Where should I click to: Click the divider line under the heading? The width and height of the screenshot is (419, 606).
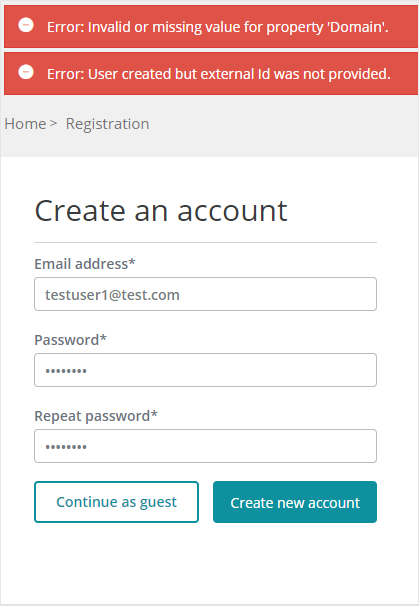(x=205, y=243)
